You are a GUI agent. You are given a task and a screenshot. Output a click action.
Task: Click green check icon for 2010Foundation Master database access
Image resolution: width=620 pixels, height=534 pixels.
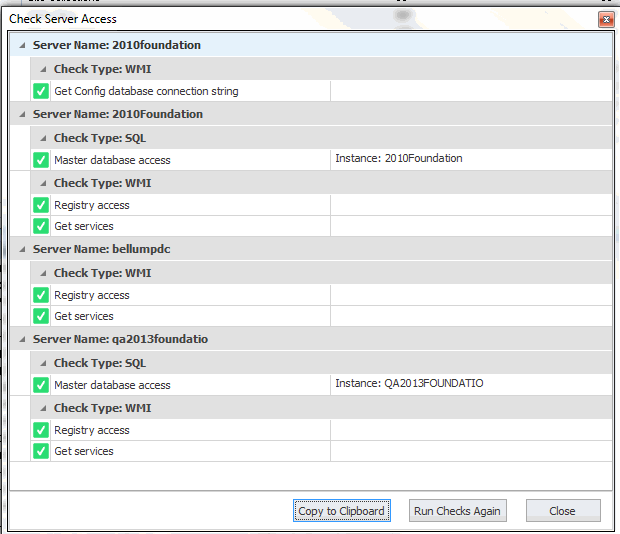[41, 160]
